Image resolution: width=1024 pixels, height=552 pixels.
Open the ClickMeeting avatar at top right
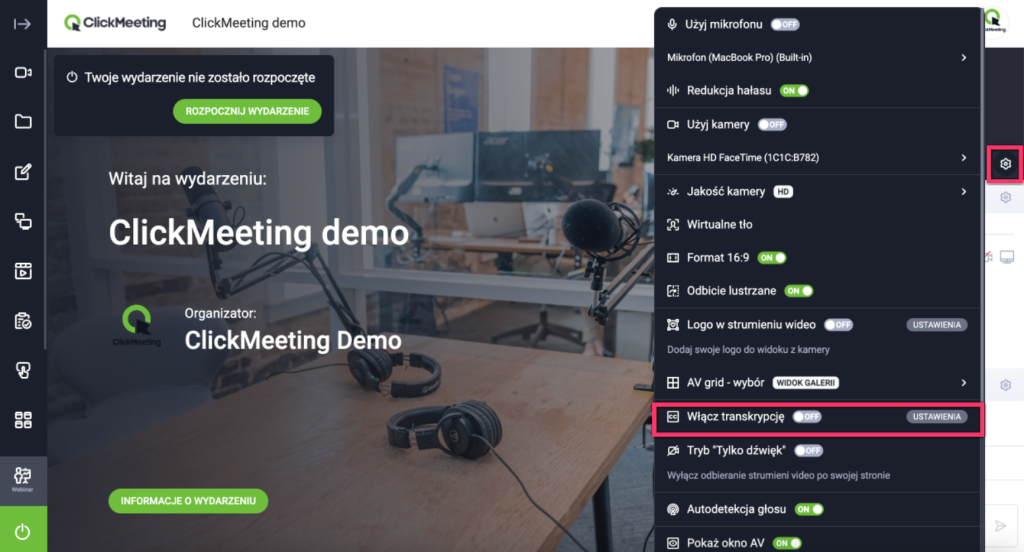pos(995,22)
